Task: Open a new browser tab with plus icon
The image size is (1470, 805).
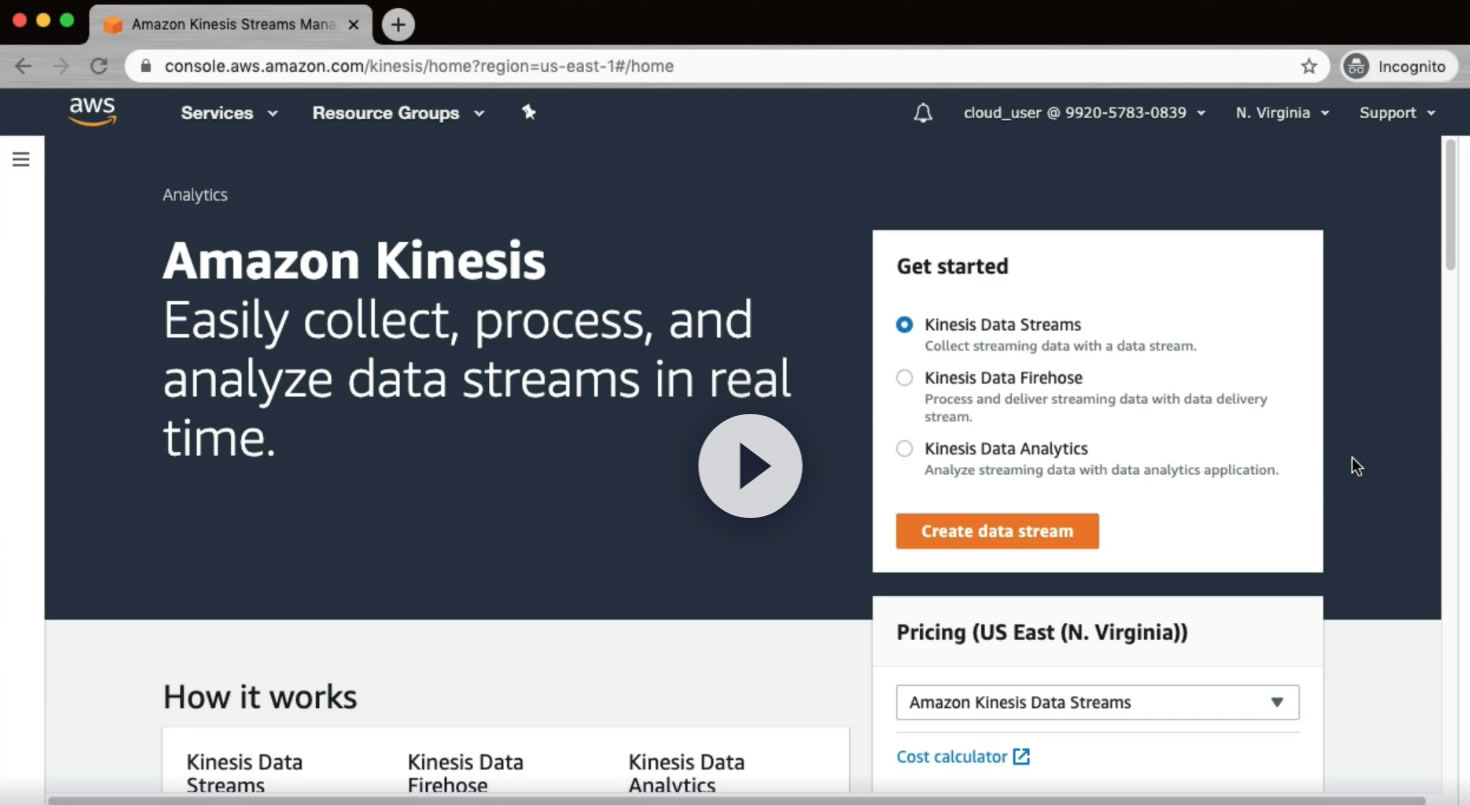Action: pyautogui.click(x=398, y=24)
